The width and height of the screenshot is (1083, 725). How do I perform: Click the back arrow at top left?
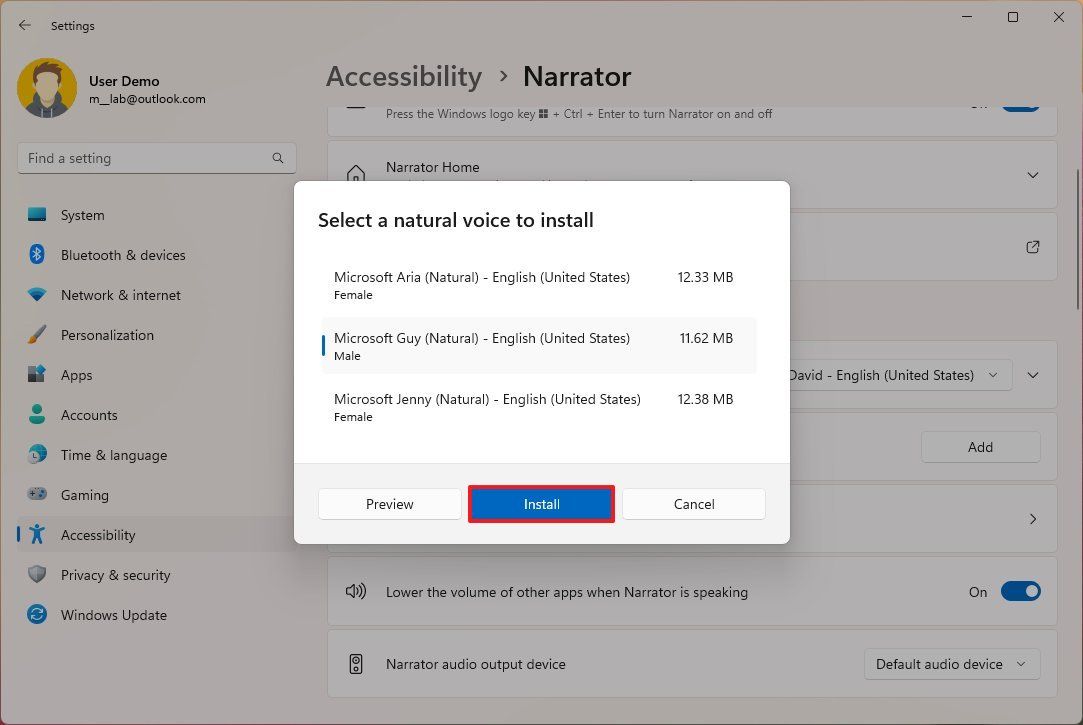coord(24,25)
